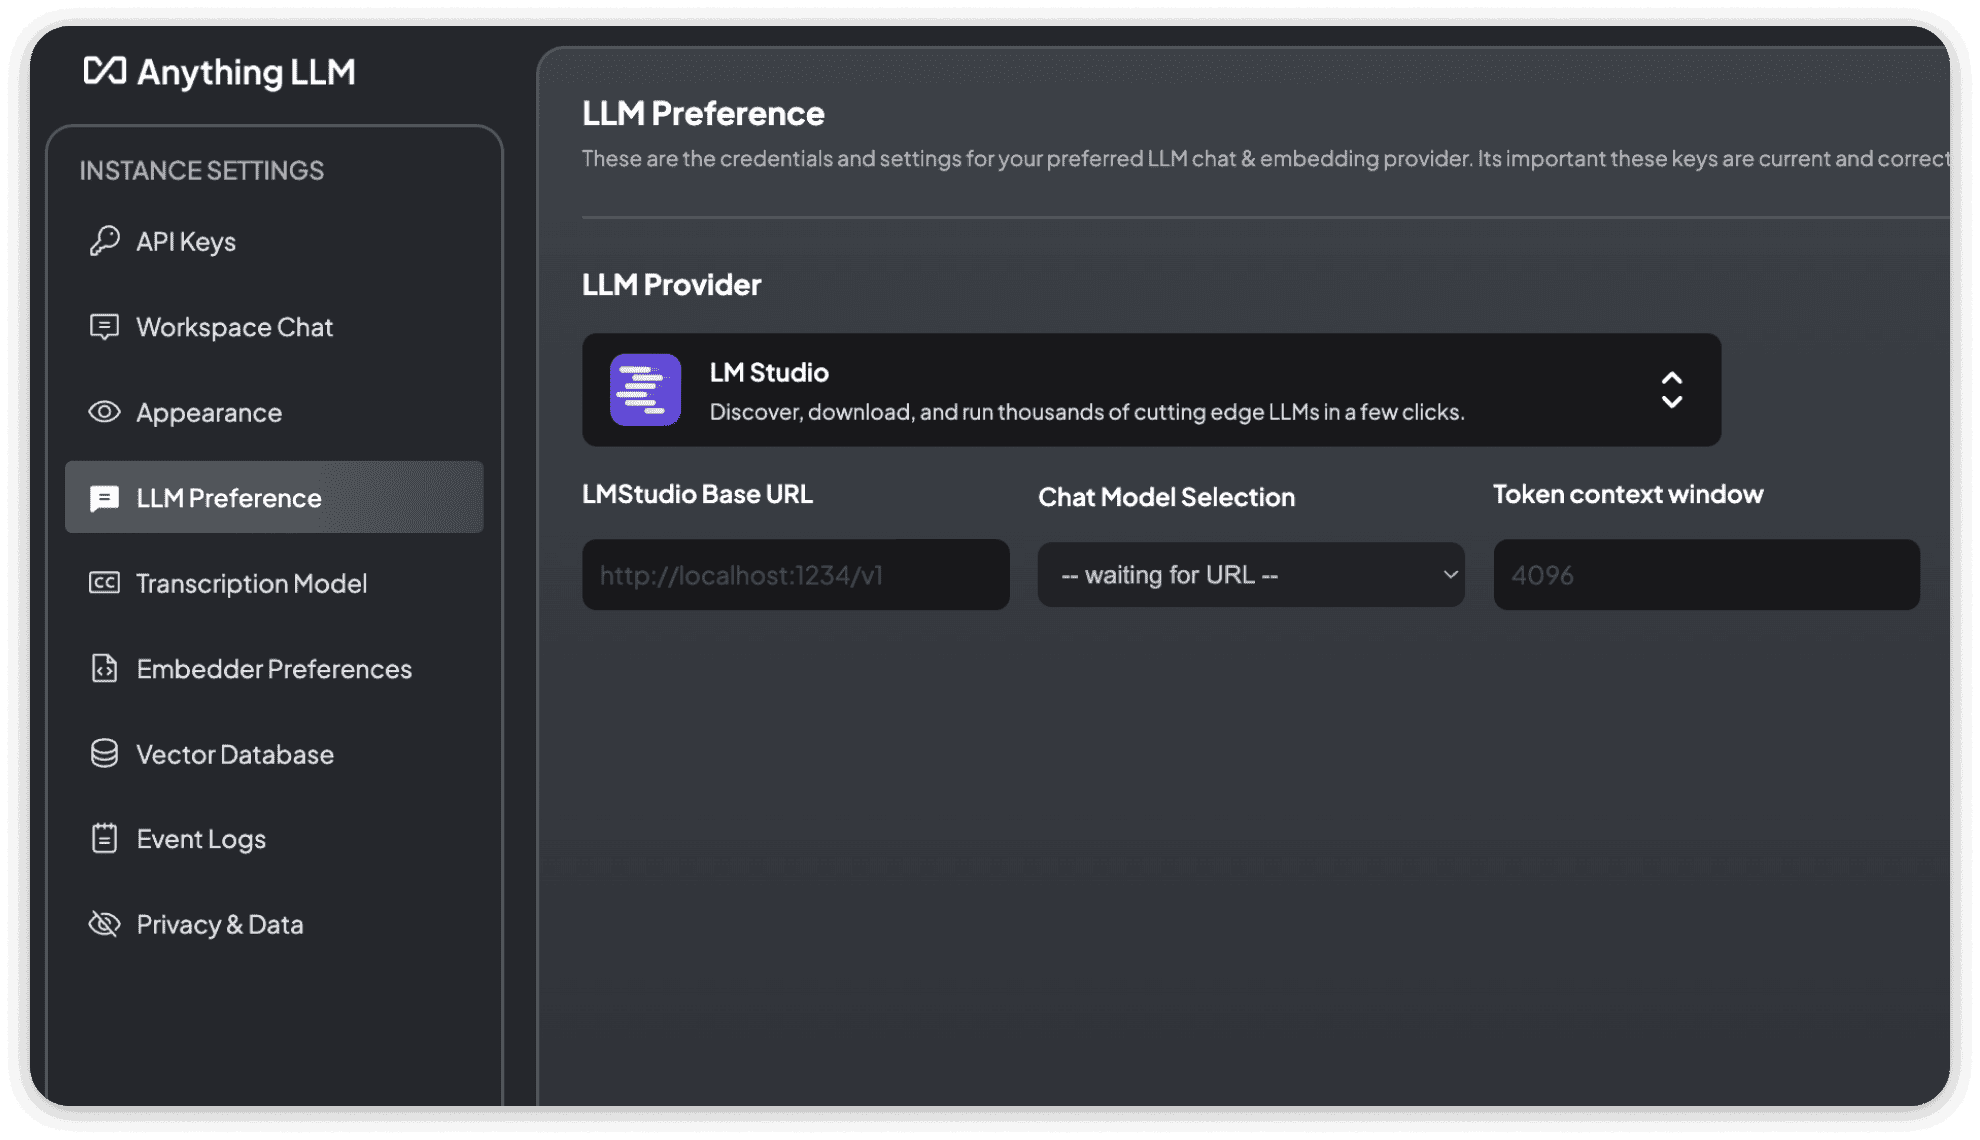Click the Token context window field

(1705, 575)
